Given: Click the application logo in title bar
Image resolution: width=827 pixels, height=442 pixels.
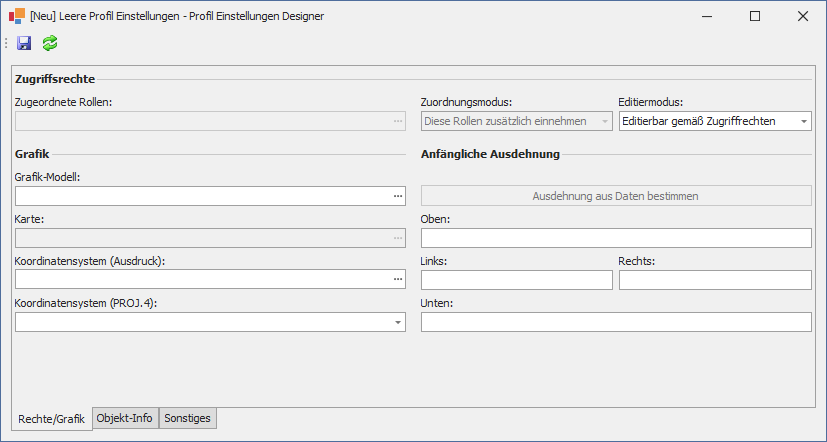Looking at the screenshot, I should (x=17, y=16).
